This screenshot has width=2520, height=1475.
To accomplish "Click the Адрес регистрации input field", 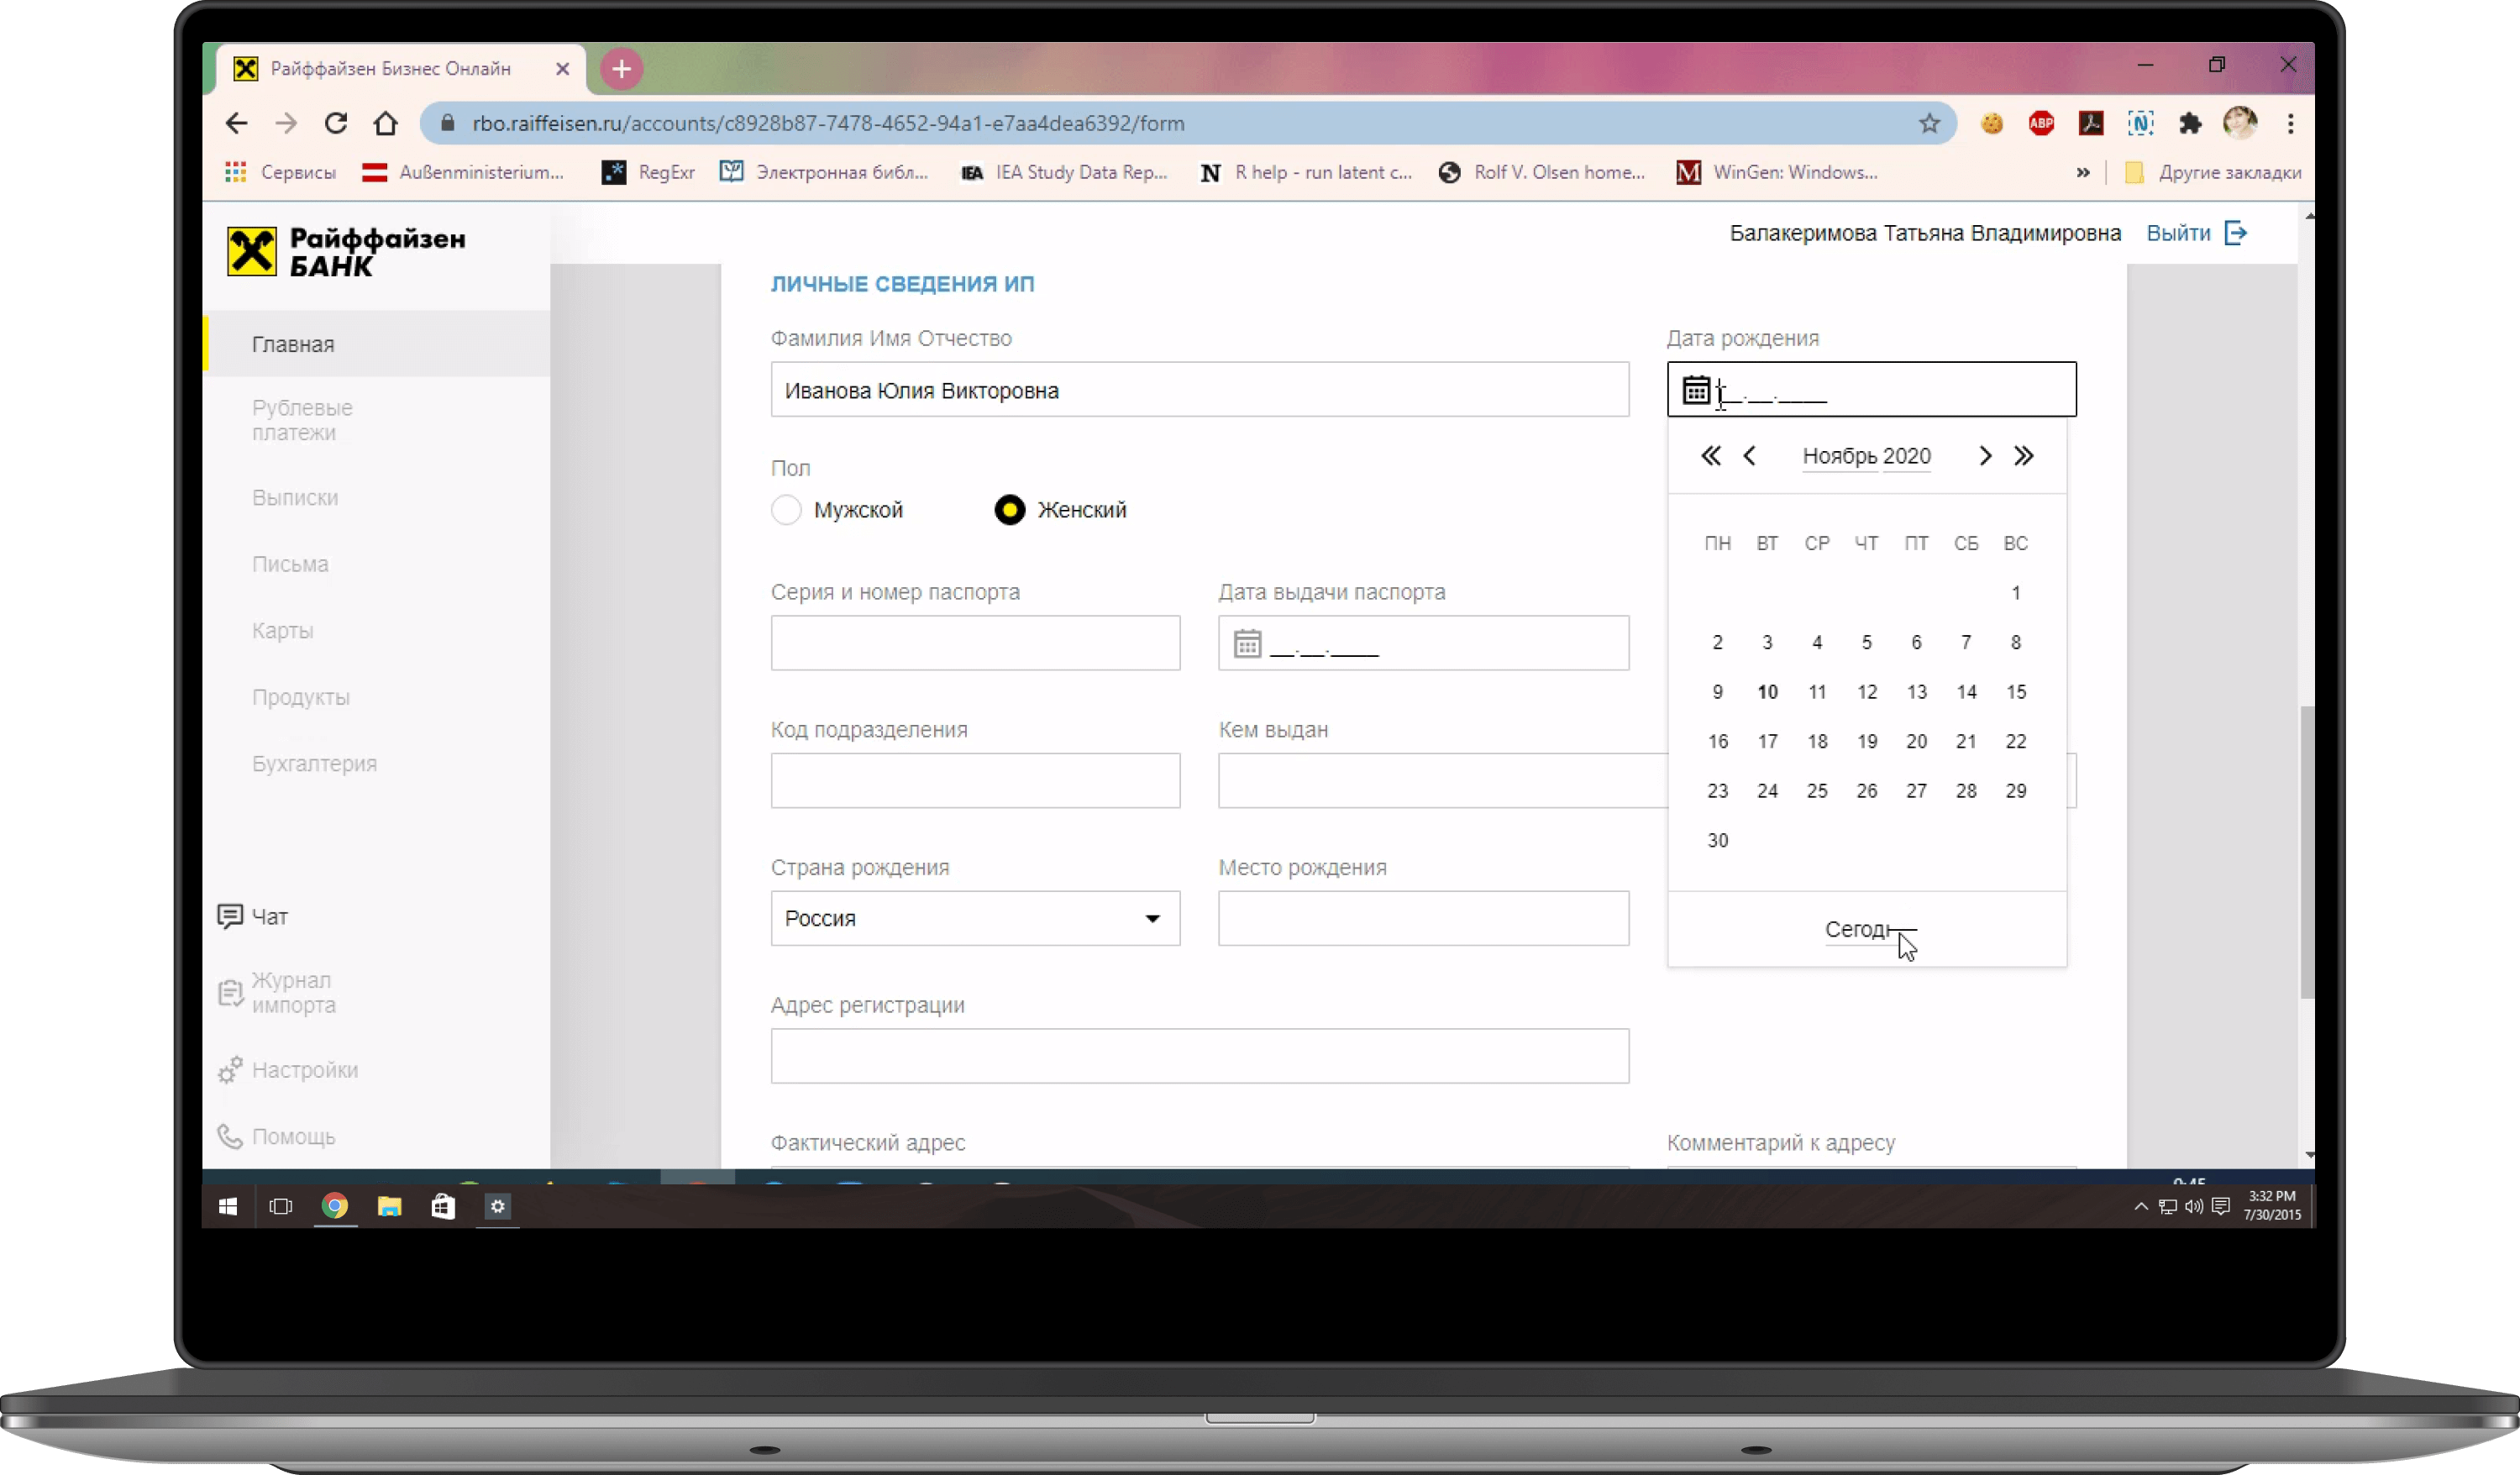I will (x=1199, y=1056).
